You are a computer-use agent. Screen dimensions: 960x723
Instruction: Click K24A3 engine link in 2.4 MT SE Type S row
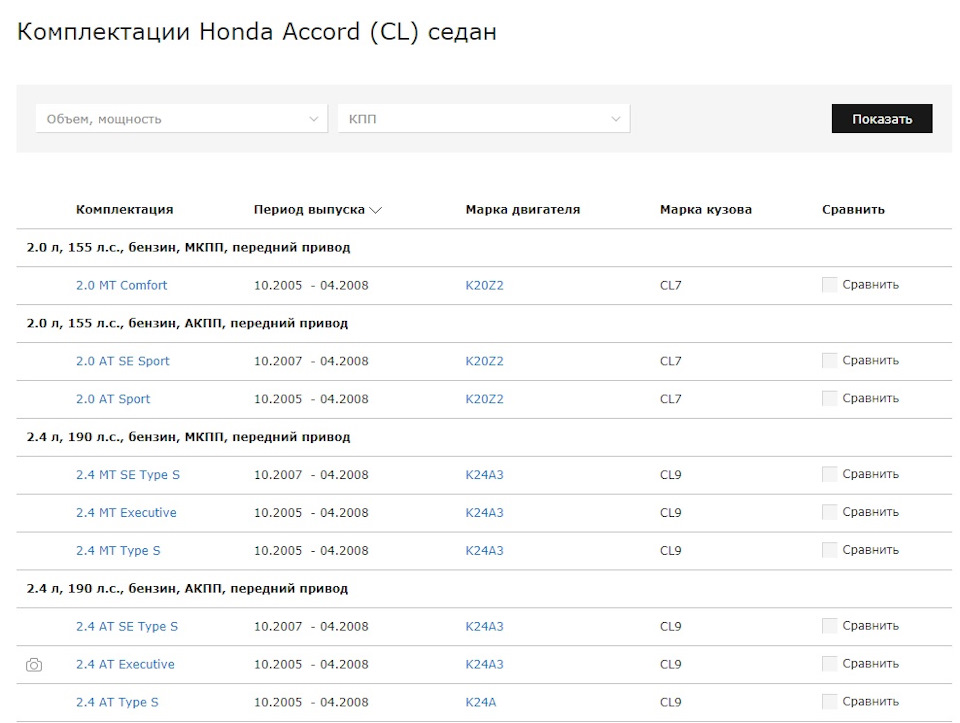click(484, 475)
